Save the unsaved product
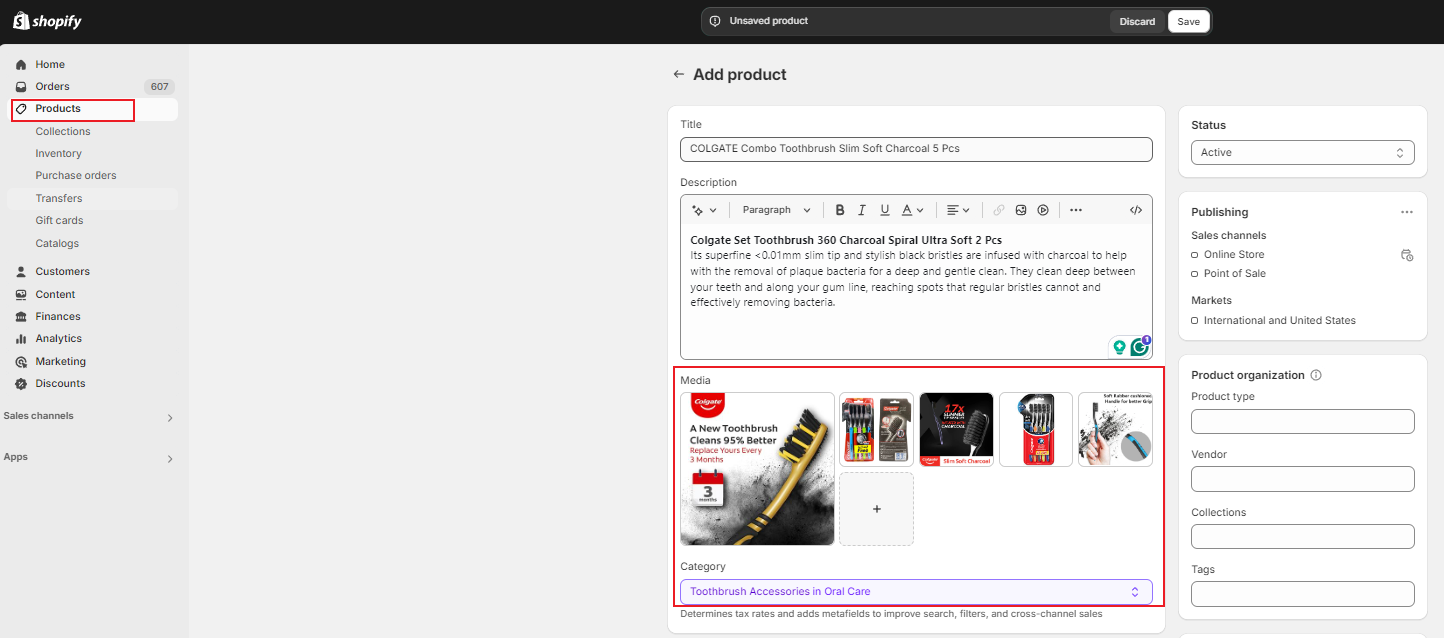This screenshot has height=638, width=1444. click(x=1189, y=21)
